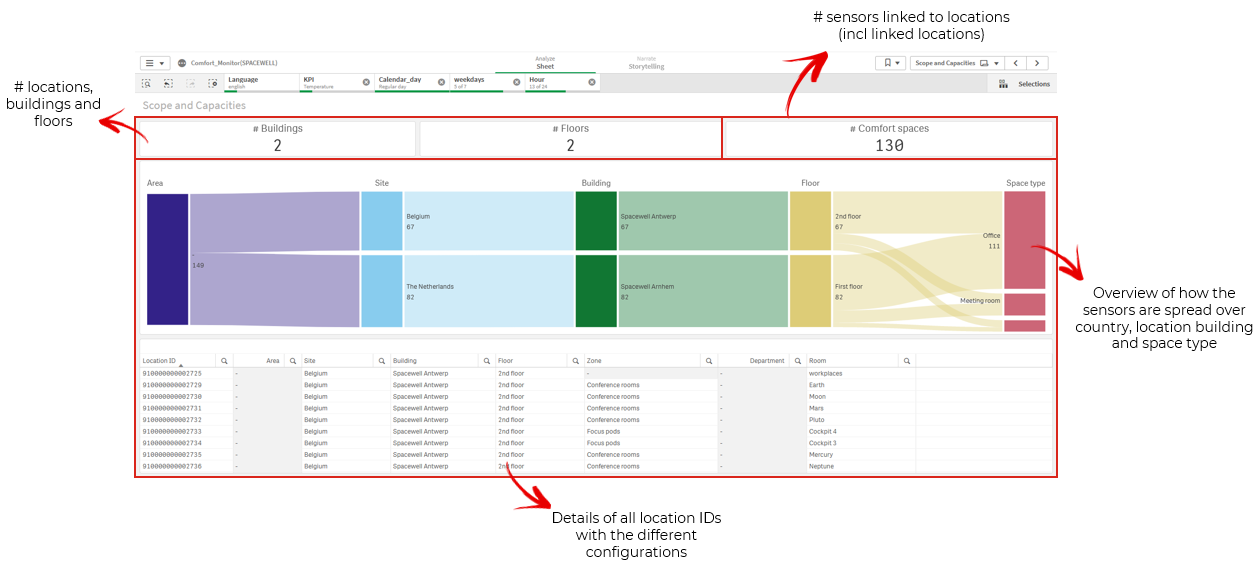Open the Language selection field
This screenshot has height=568, width=1258.
261,82
